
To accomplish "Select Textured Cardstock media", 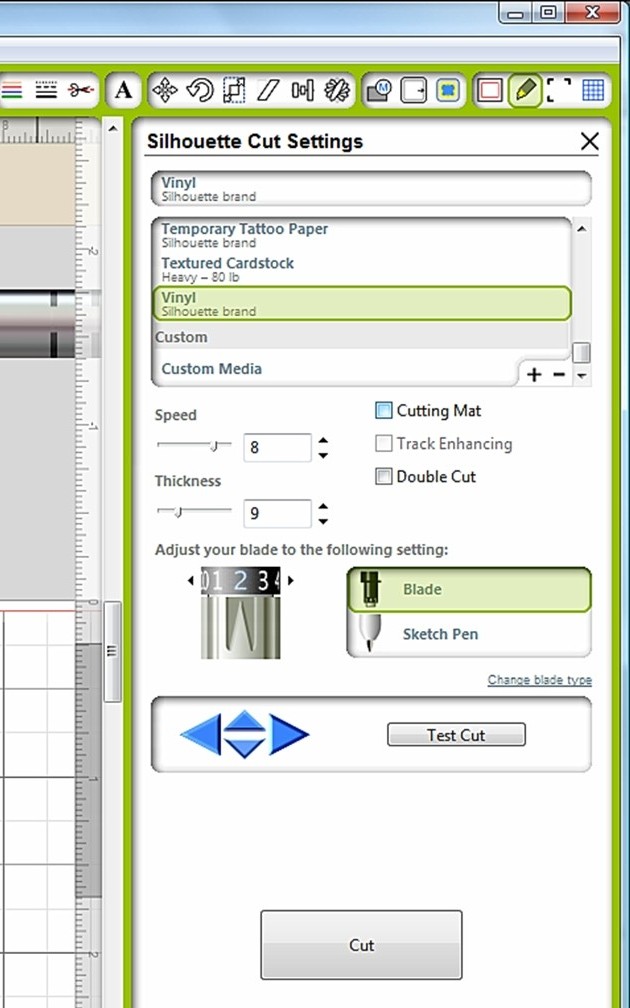I will [x=361, y=269].
